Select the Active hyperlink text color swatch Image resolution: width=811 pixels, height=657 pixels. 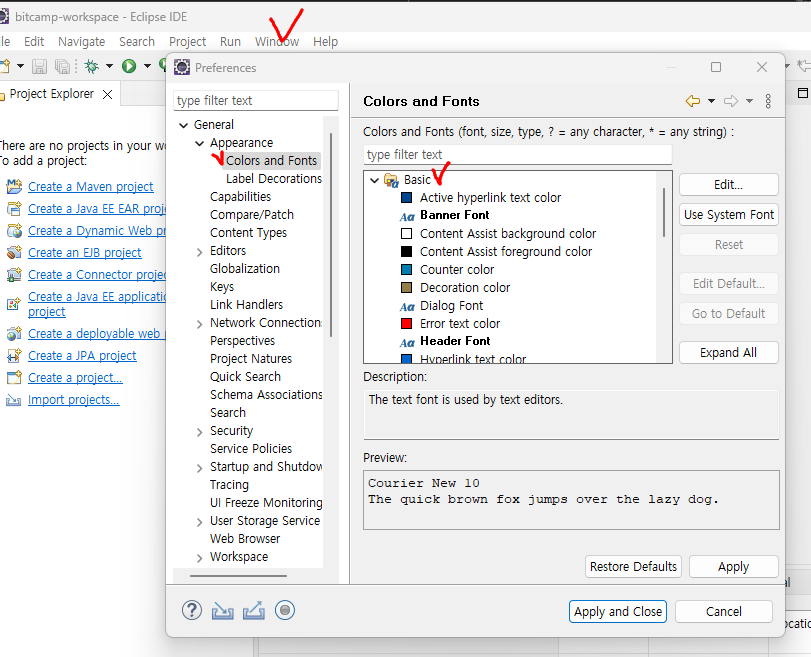[x=407, y=198]
